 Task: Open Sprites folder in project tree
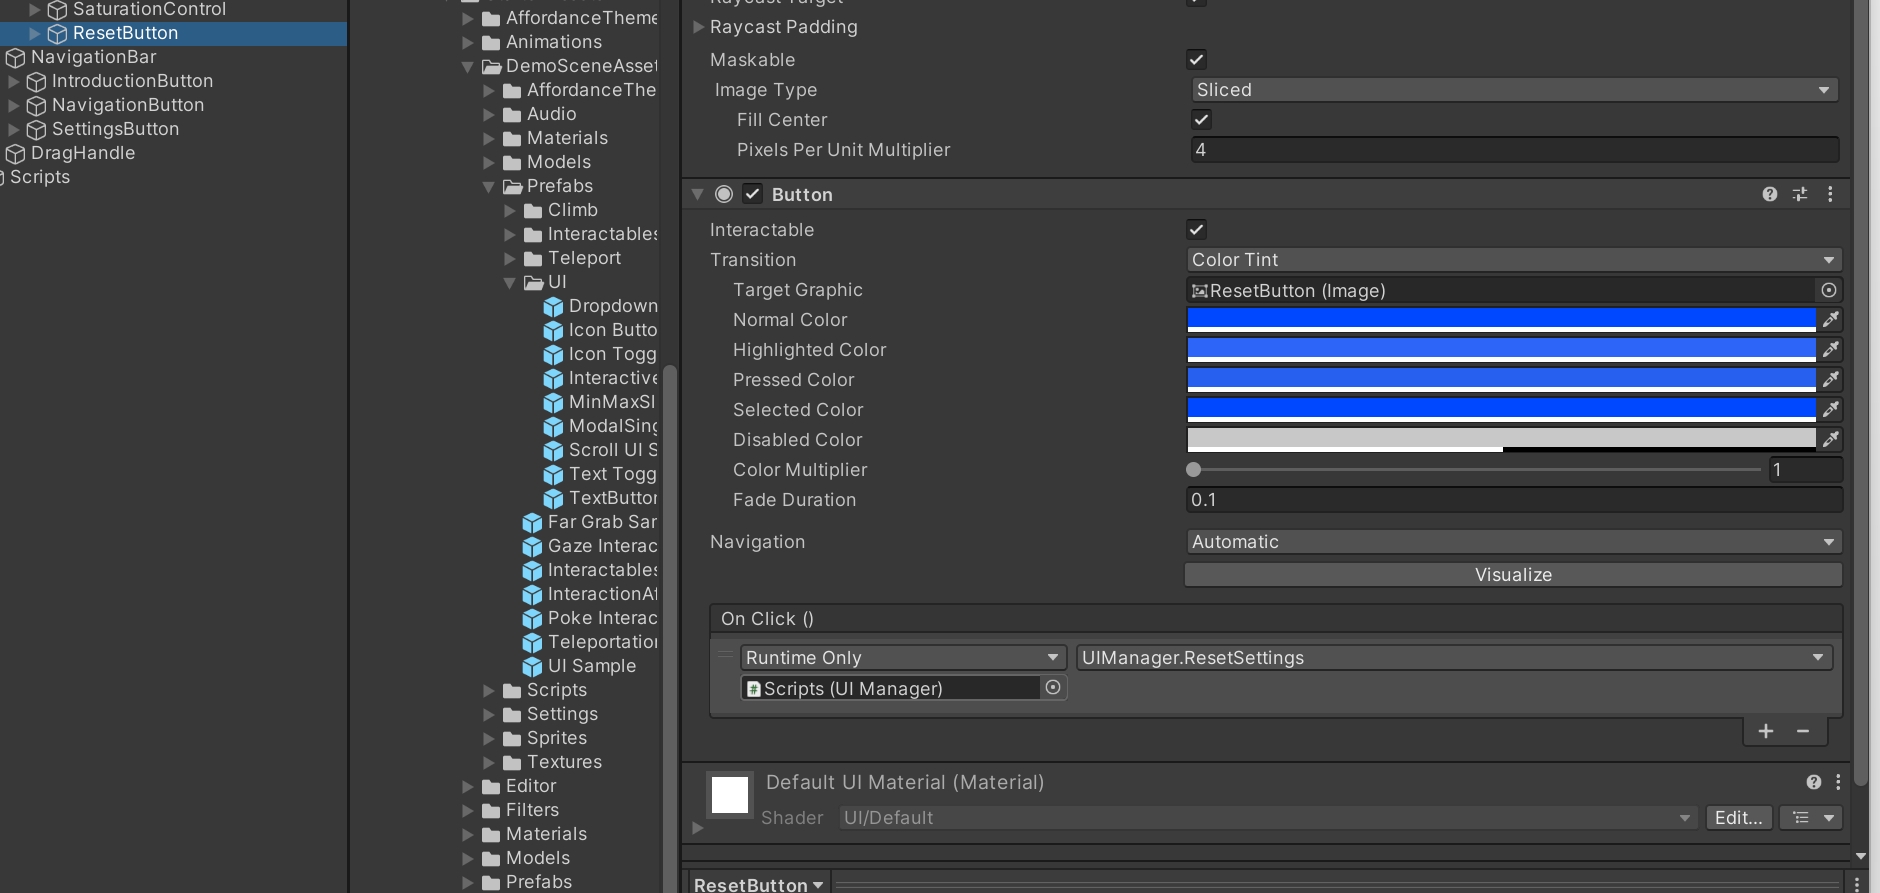coord(546,738)
